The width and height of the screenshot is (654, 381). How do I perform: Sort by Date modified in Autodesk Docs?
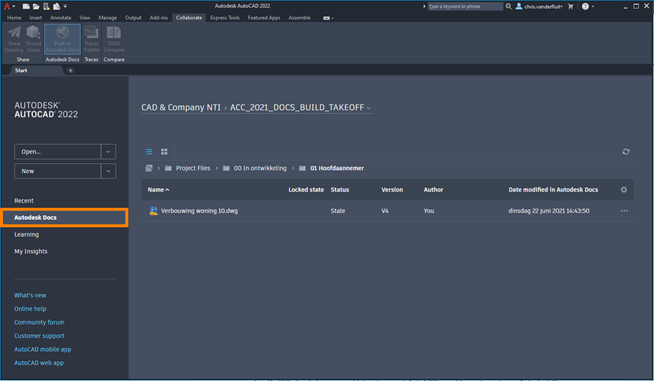[553, 189]
